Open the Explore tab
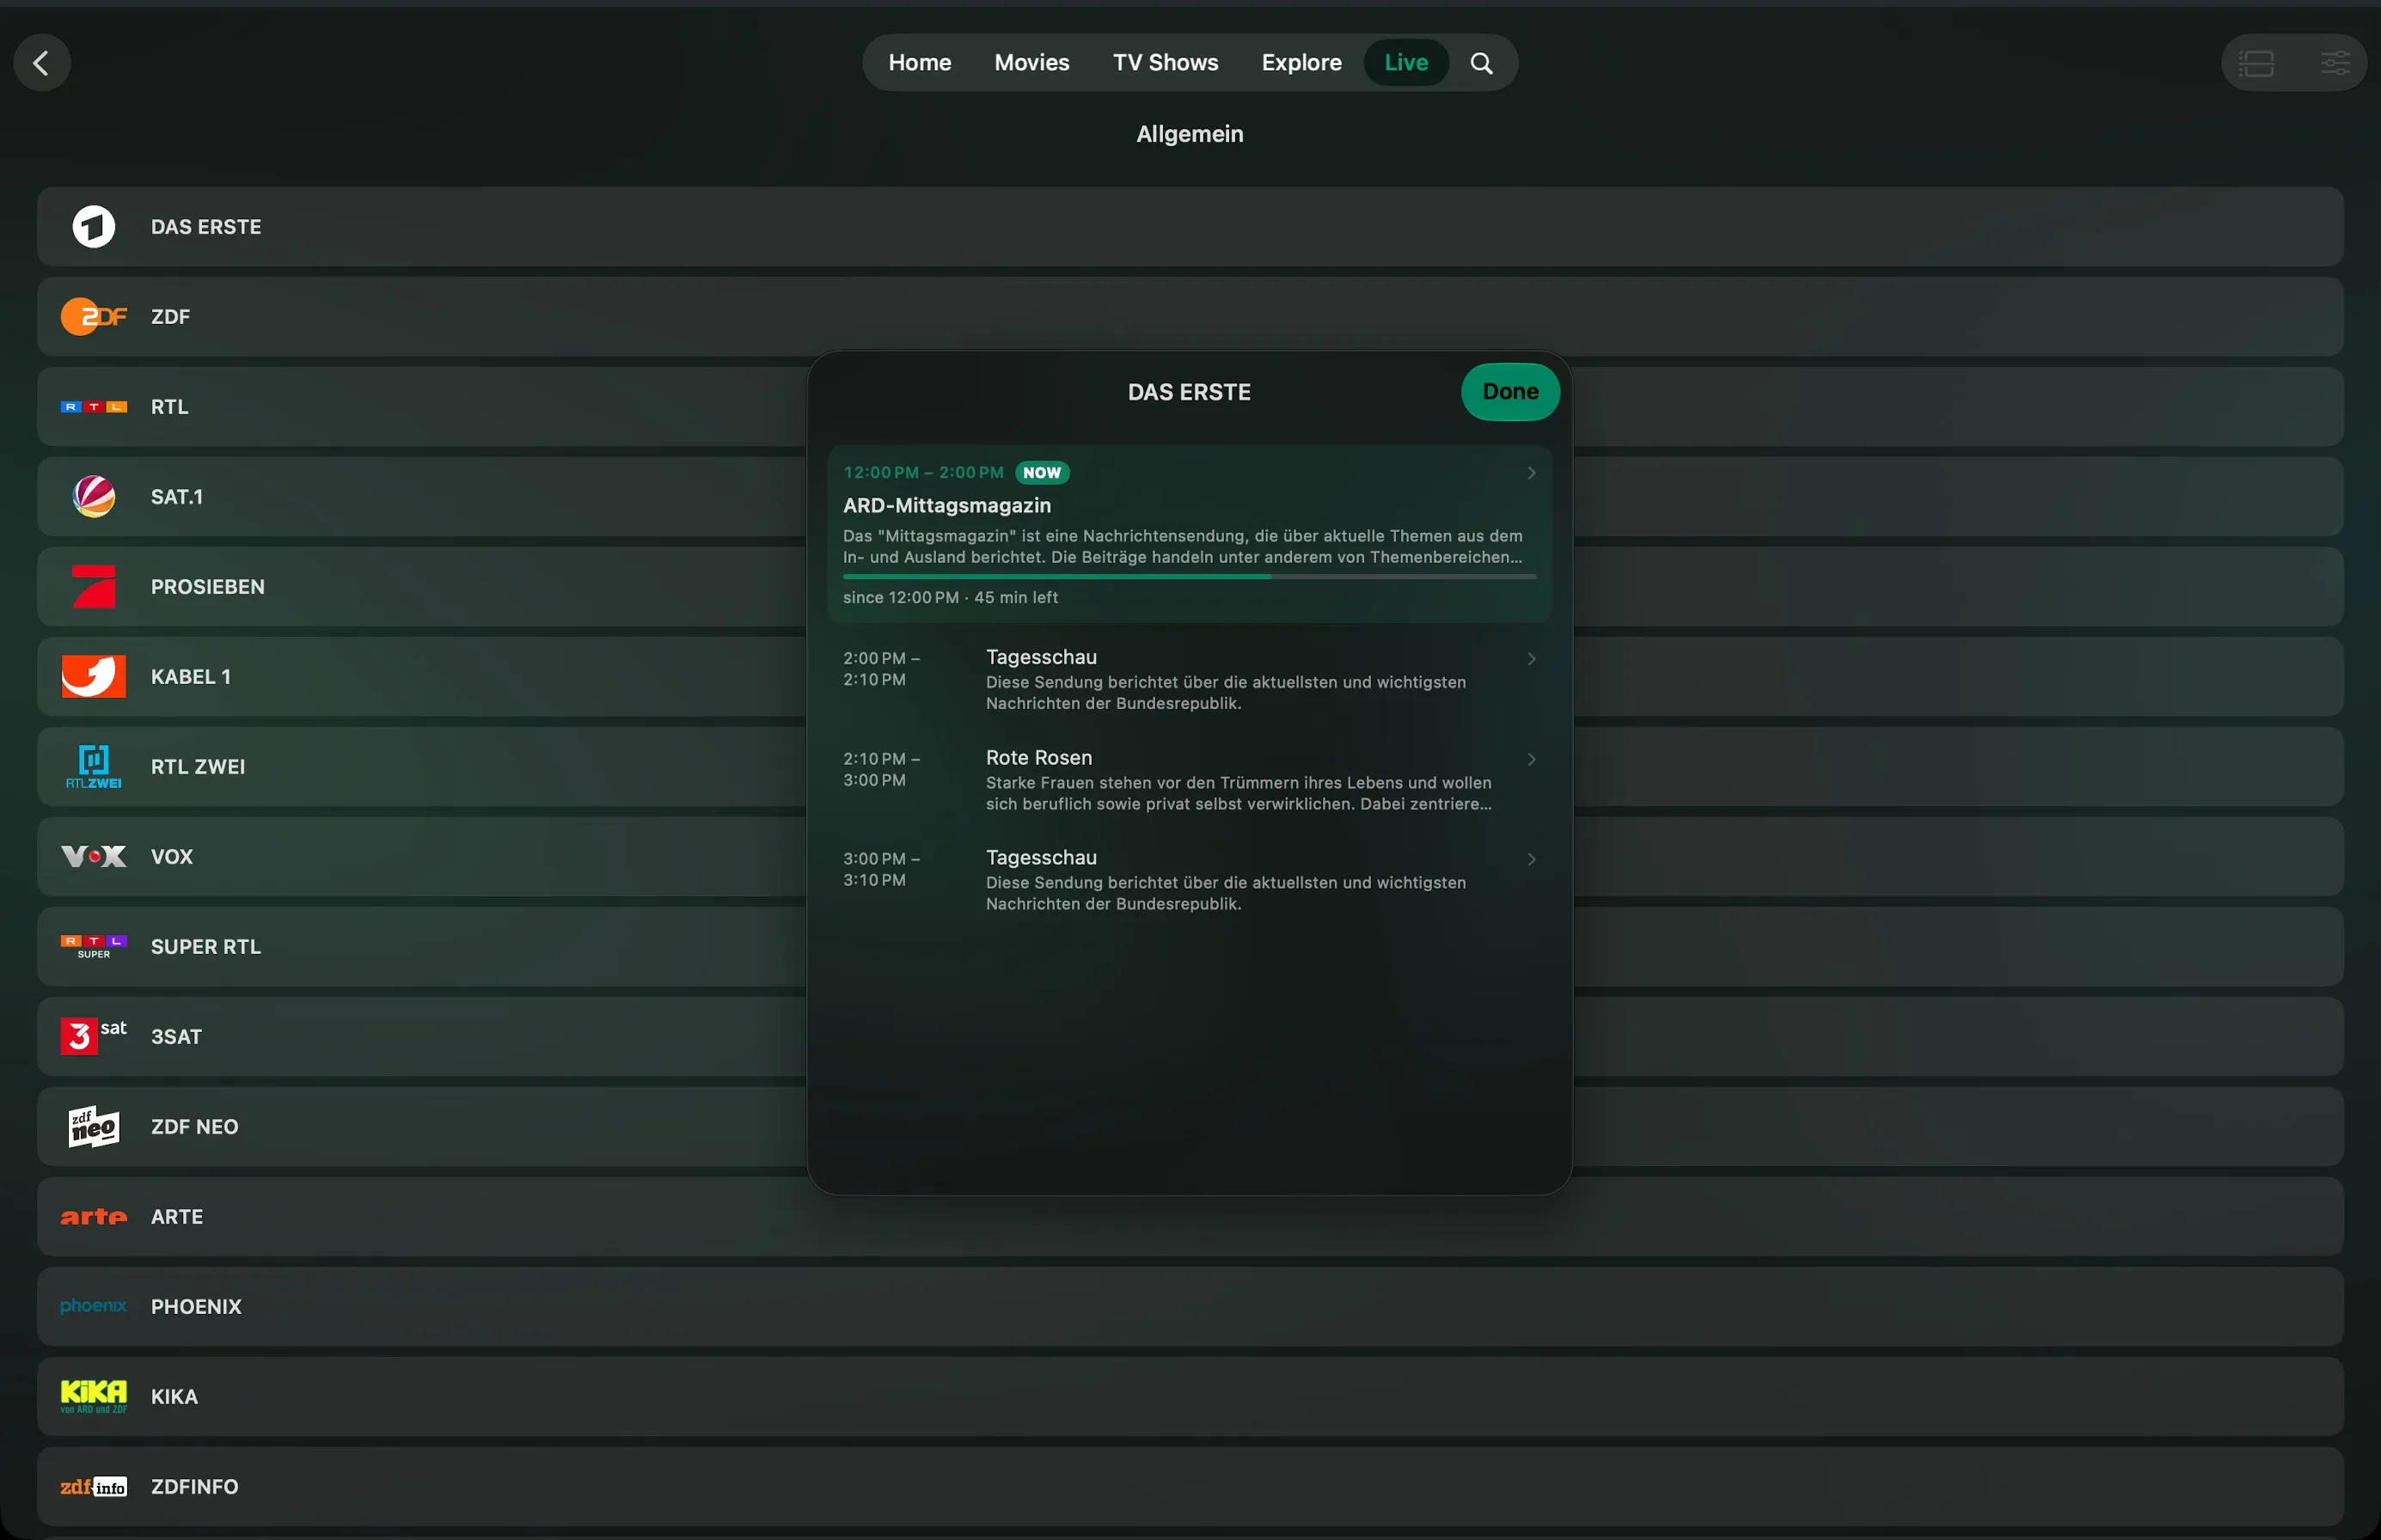The image size is (2381, 1540). pyautogui.click(x=1302, y=63)
